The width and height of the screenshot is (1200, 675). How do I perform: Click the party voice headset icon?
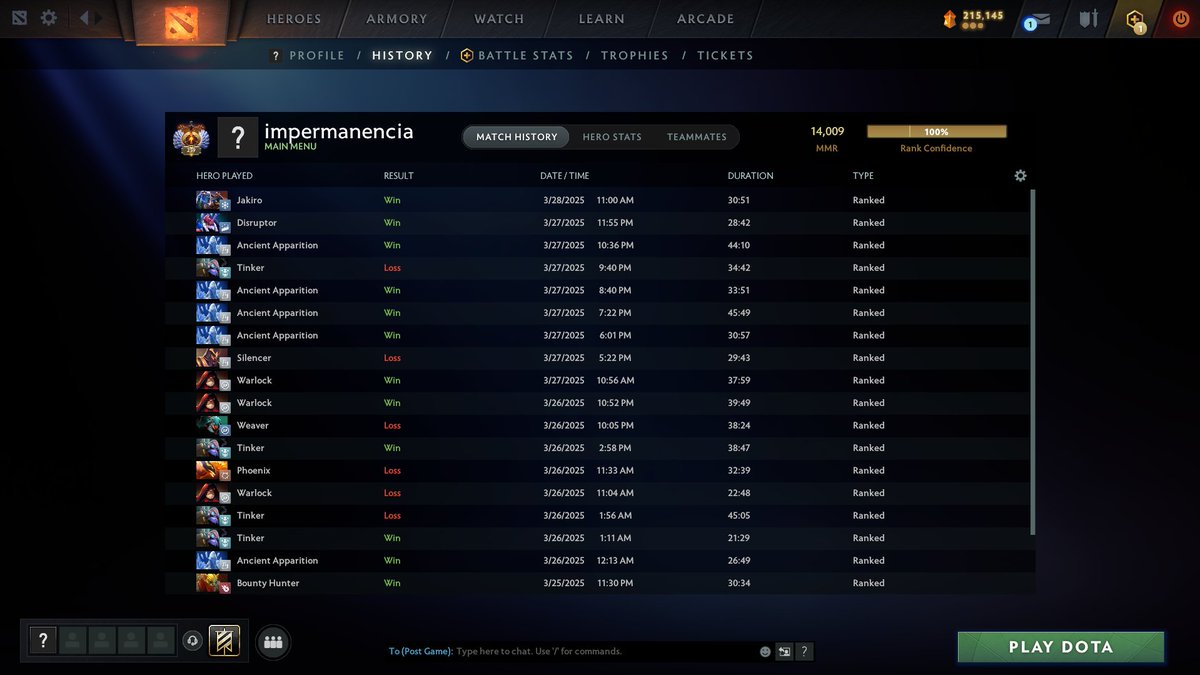point(193,640)
